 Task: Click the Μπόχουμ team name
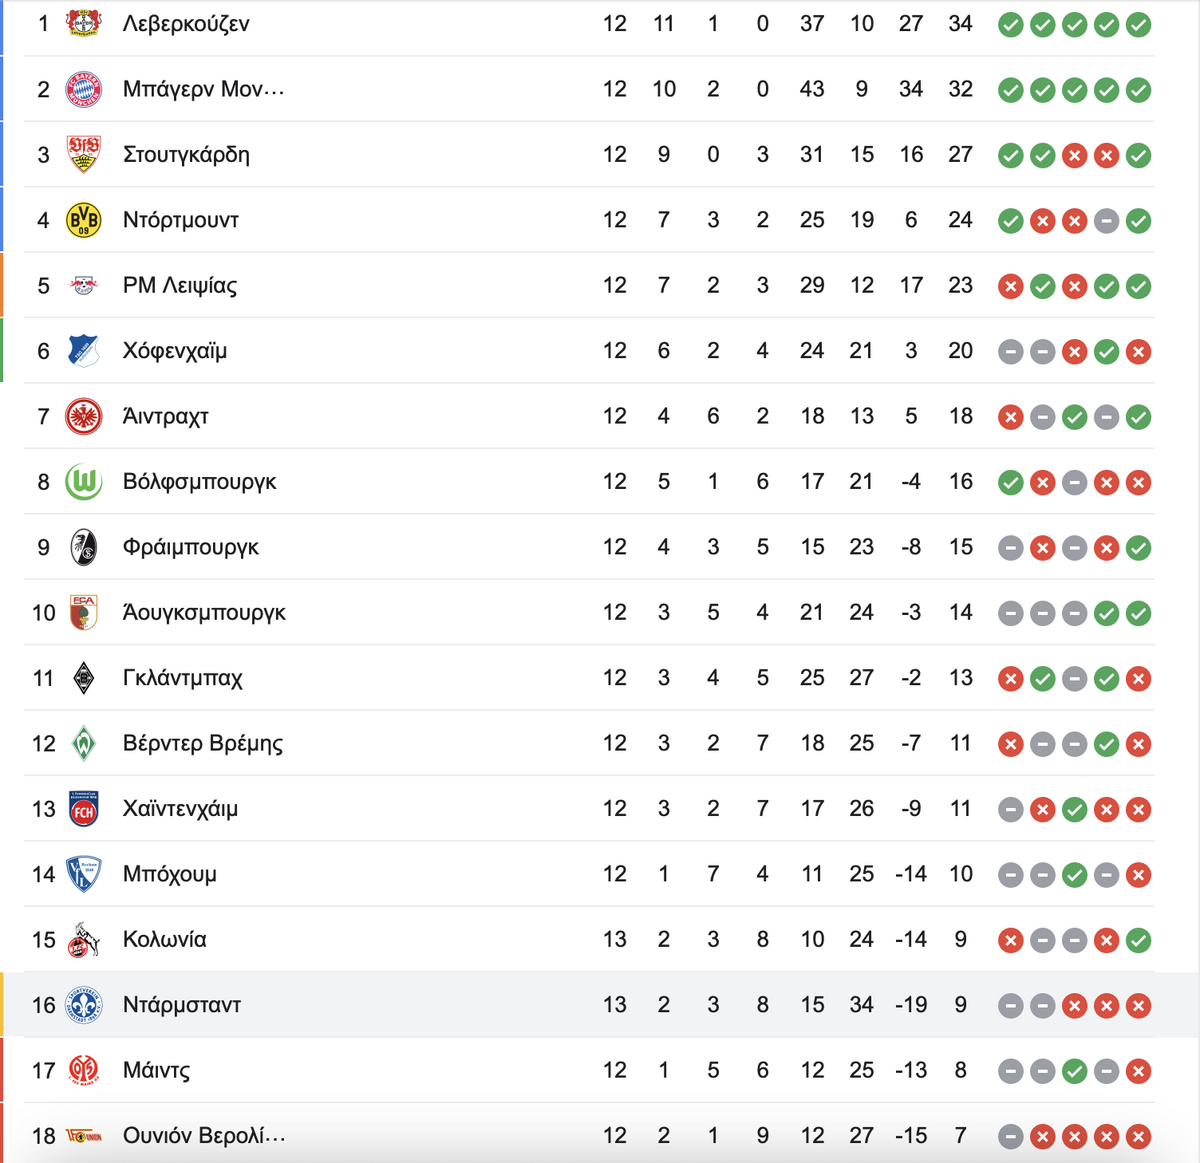(170, 874)
